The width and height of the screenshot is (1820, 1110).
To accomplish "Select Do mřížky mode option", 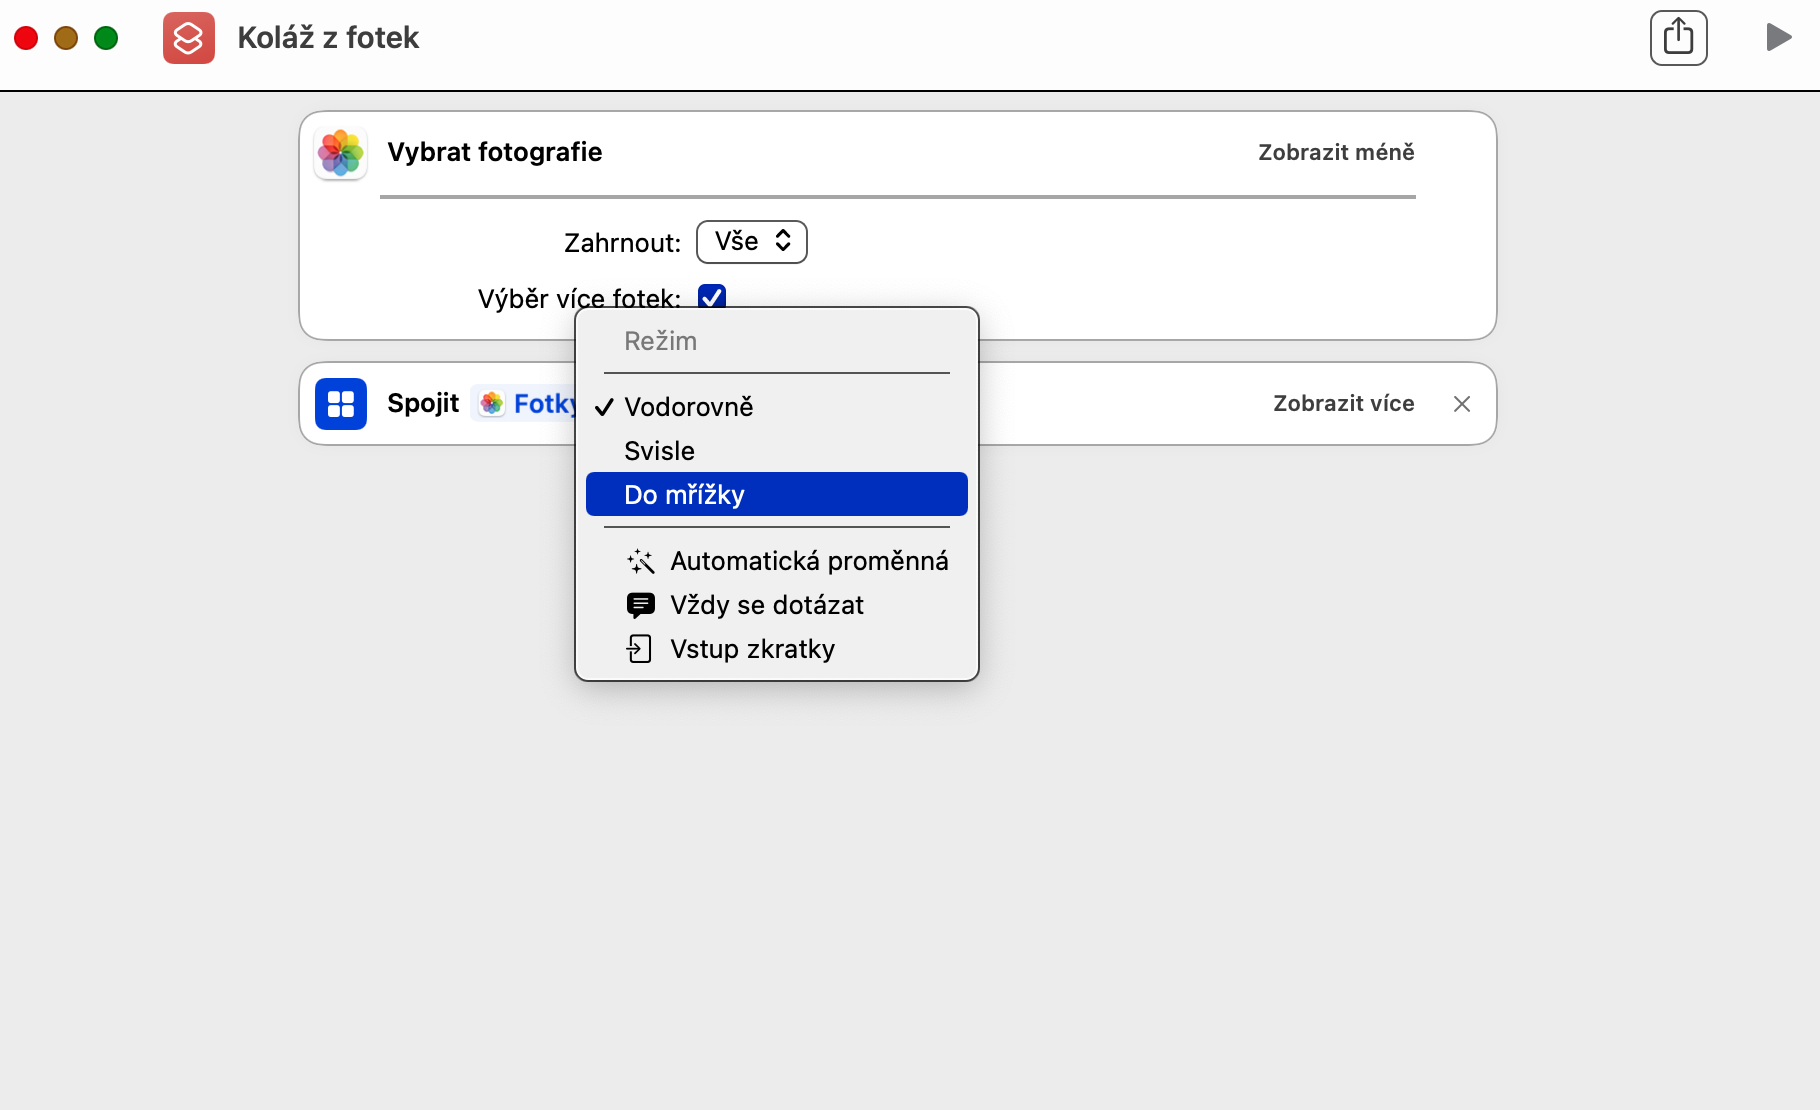I will [x=684, y=495].
